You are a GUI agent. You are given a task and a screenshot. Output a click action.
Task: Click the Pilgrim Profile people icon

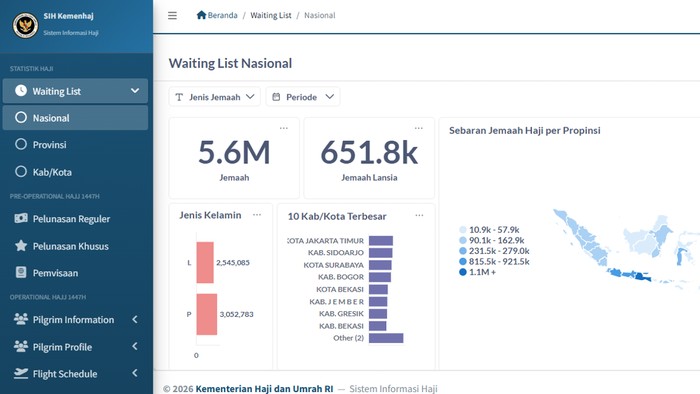coord(21,346)
